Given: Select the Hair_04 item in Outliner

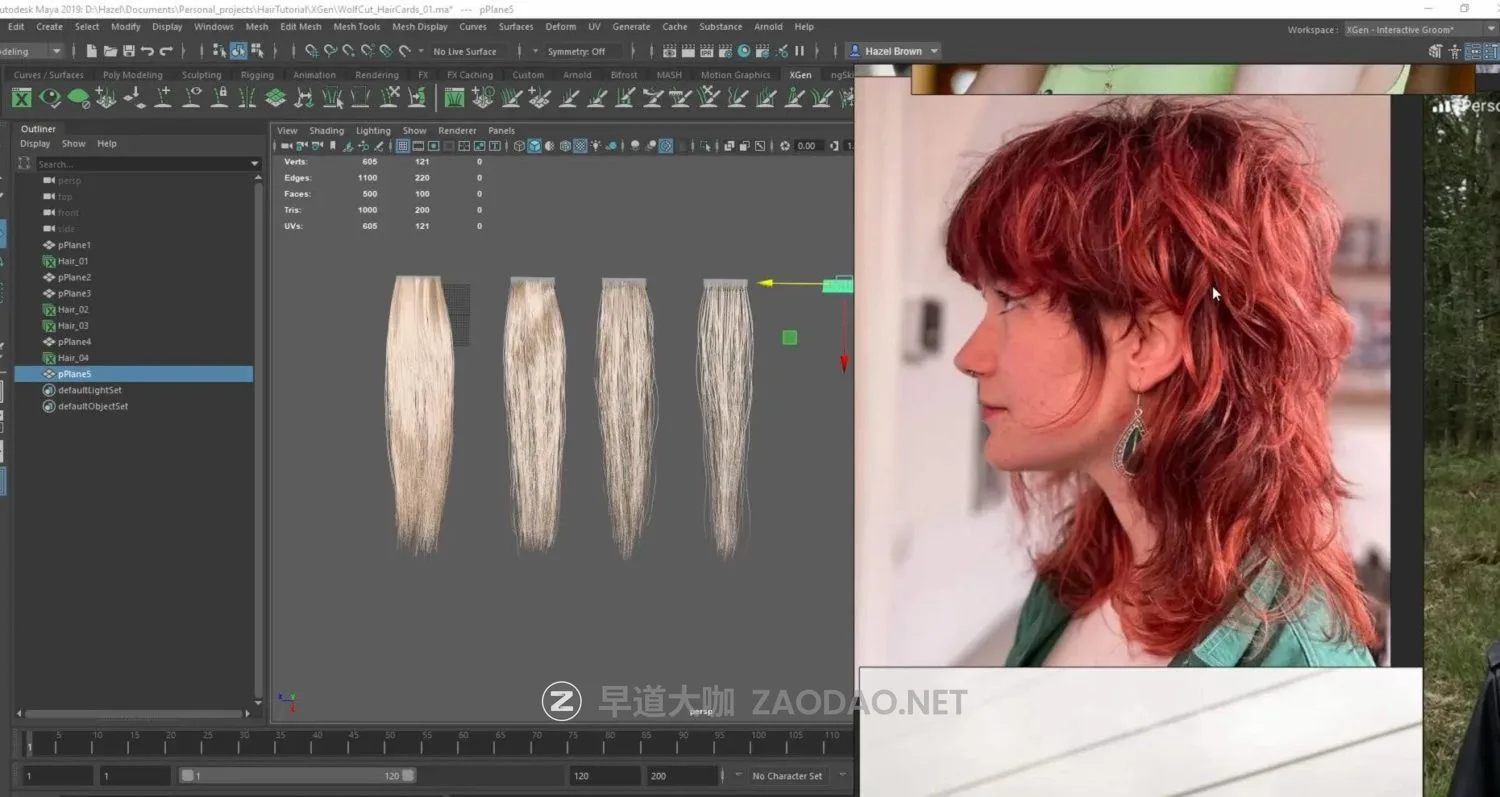Looking at the screenshot, I should coord(73,358).
